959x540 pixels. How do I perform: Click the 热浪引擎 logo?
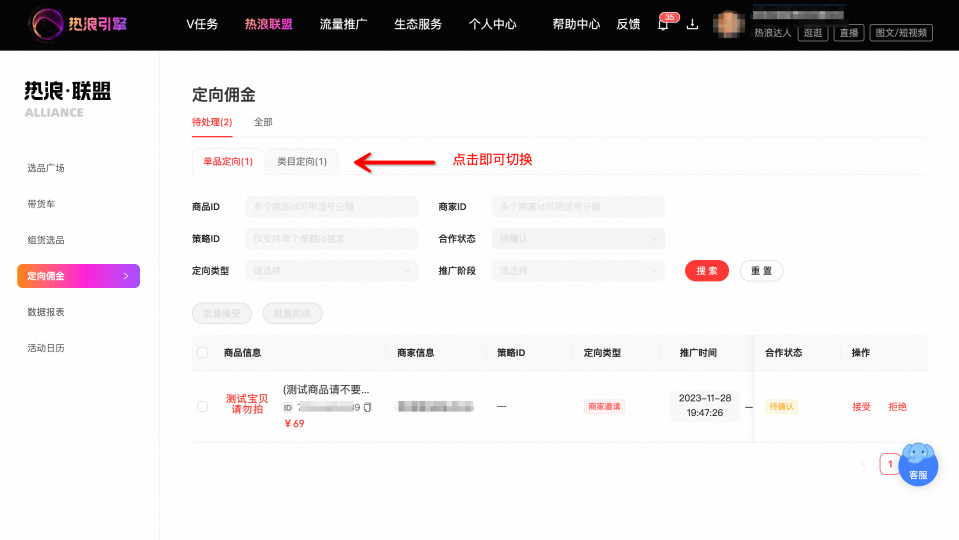coord(78,24)
